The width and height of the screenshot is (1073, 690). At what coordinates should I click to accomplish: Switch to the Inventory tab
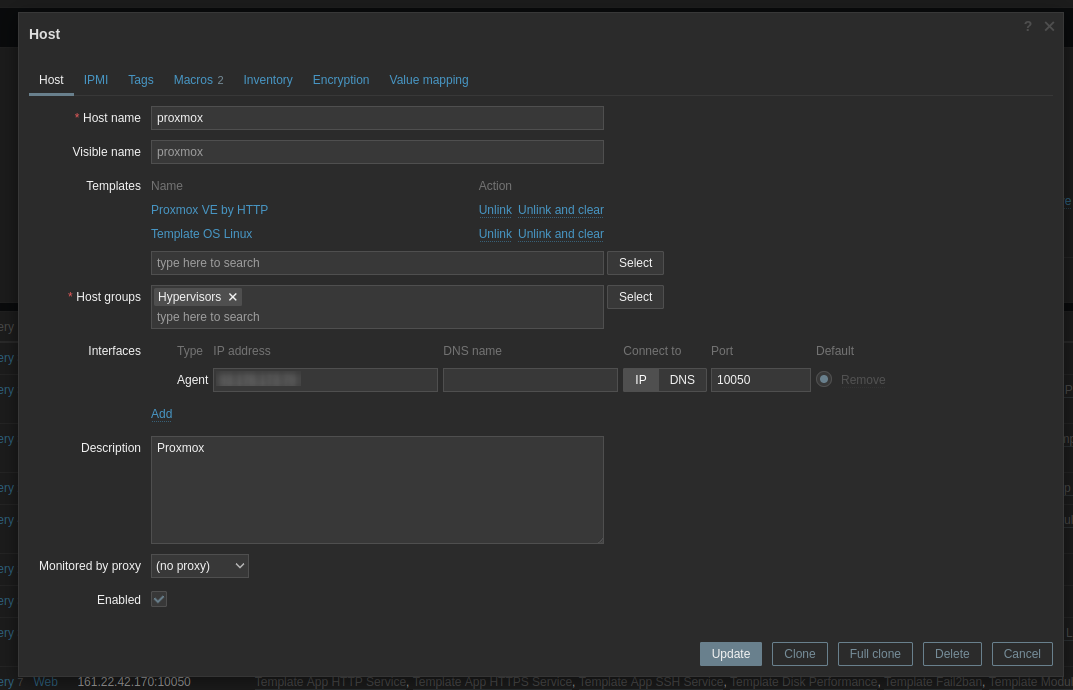[268, 80]
